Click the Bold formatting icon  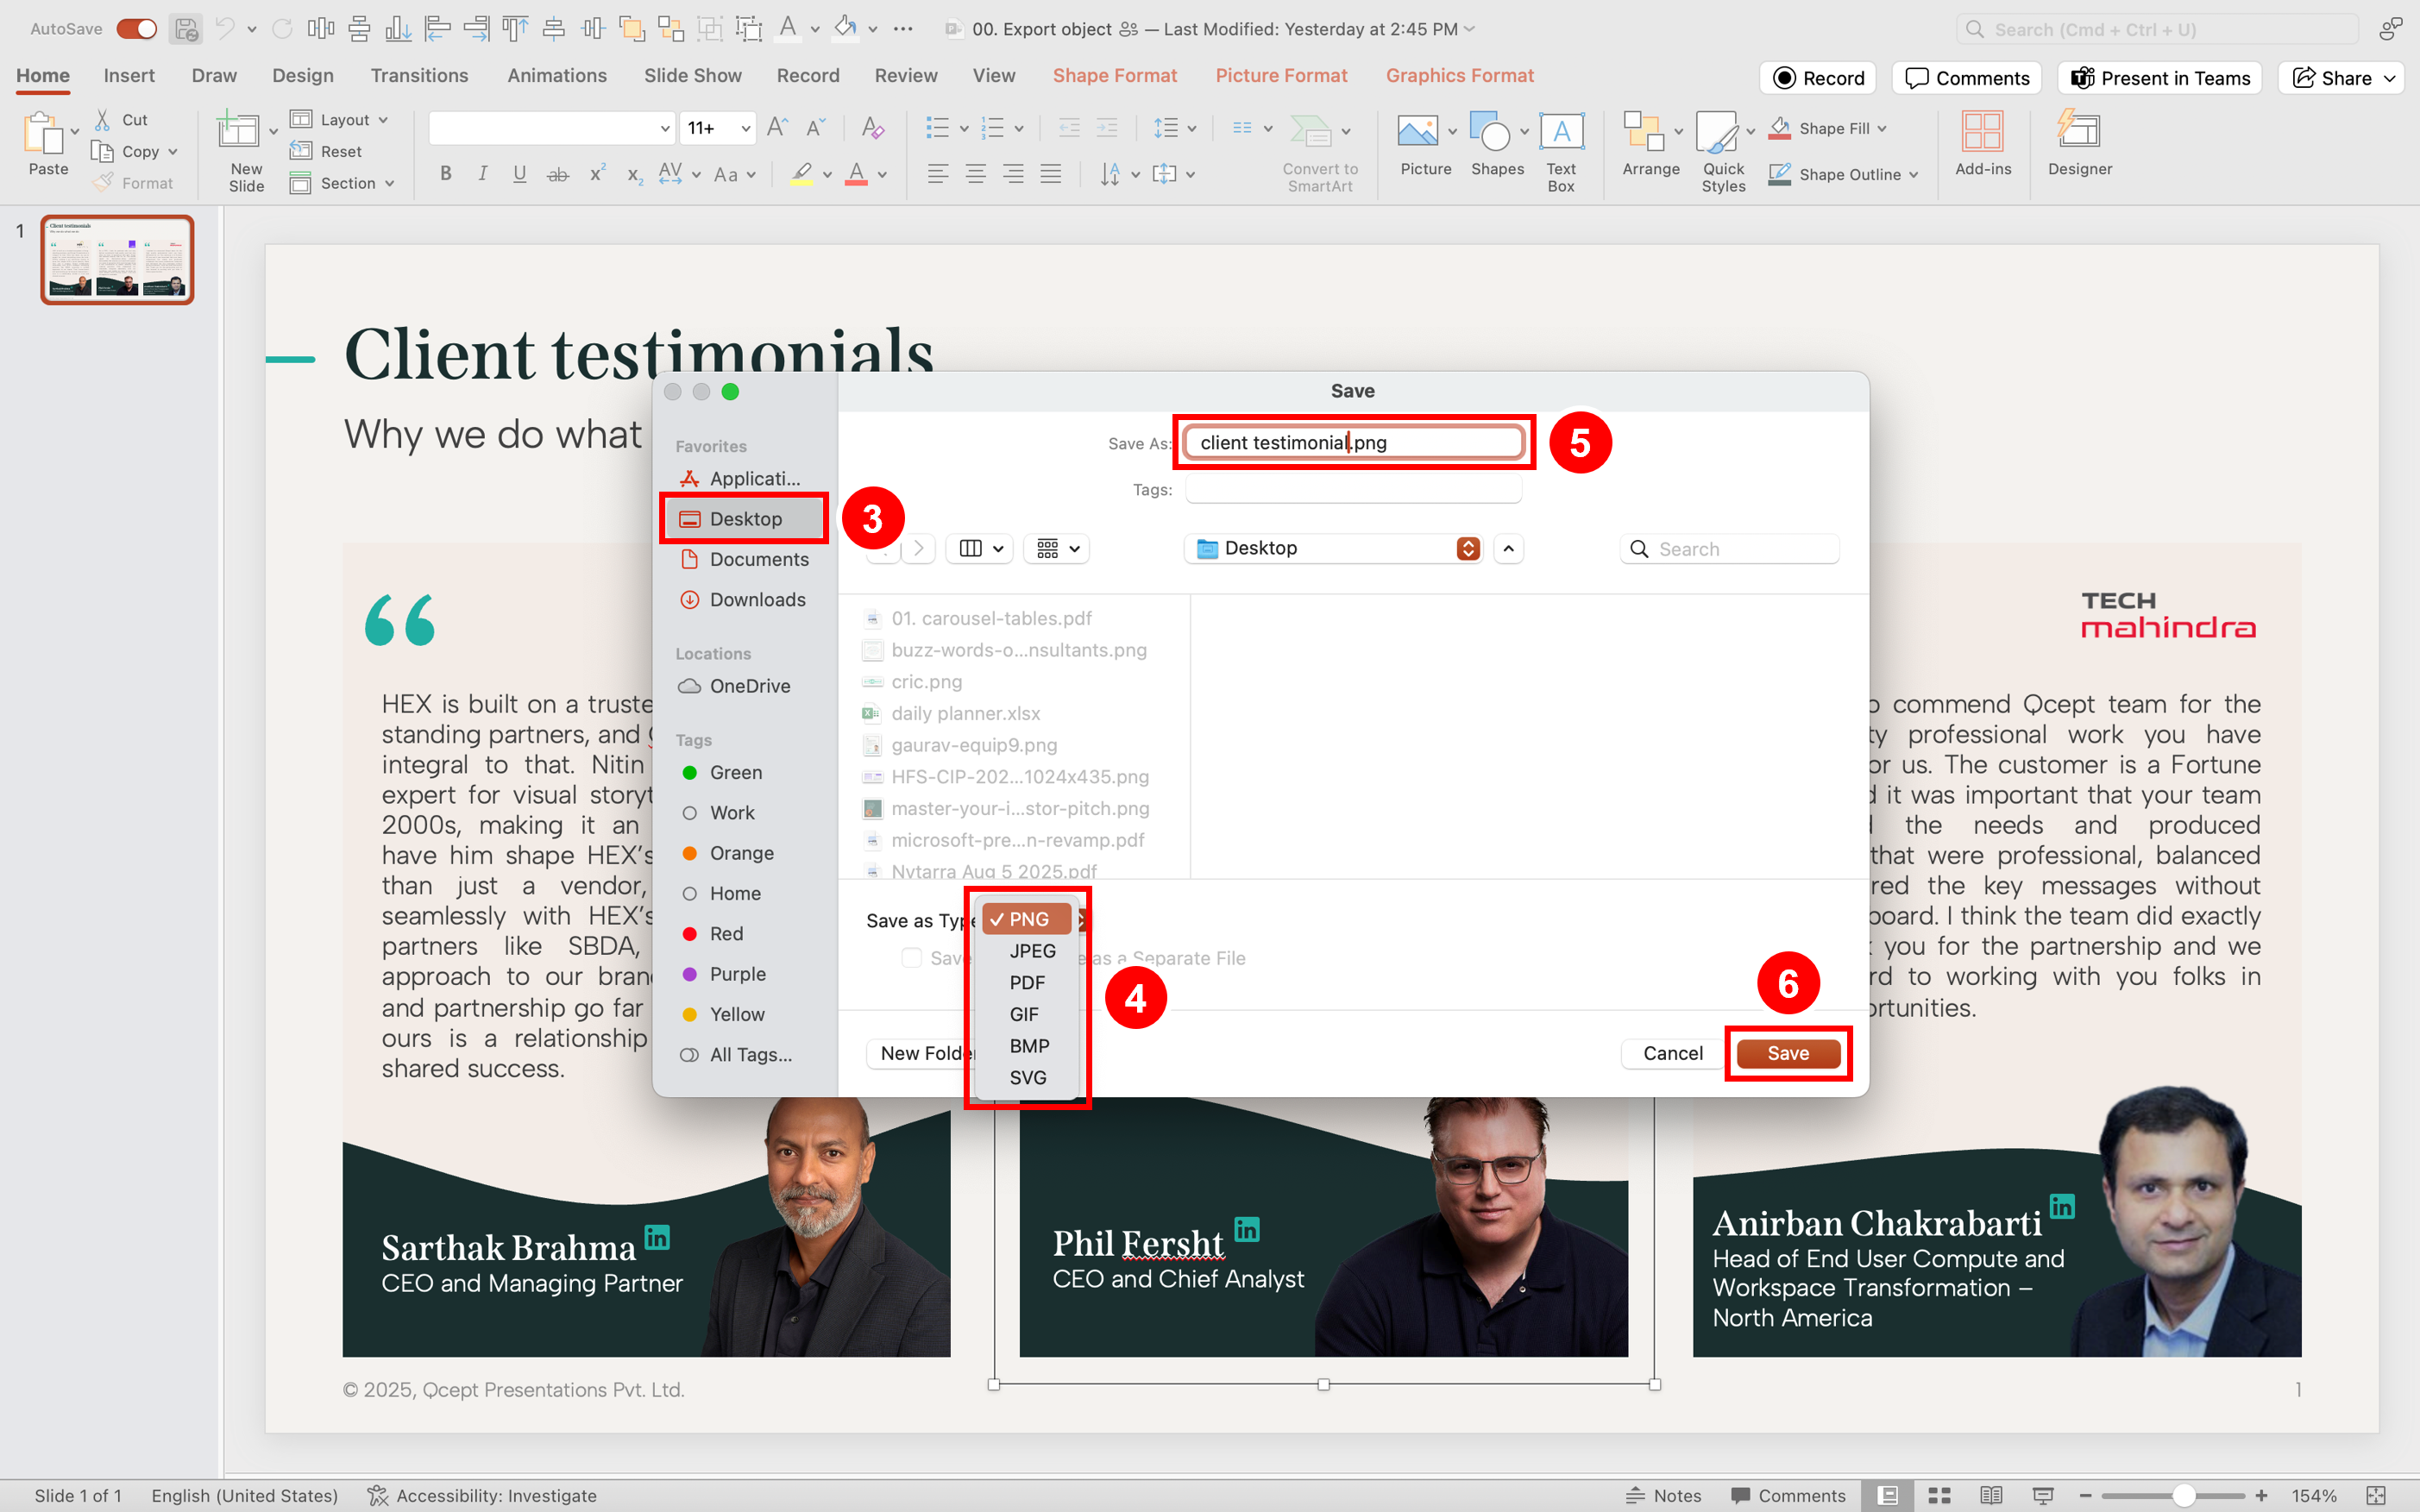446,174
